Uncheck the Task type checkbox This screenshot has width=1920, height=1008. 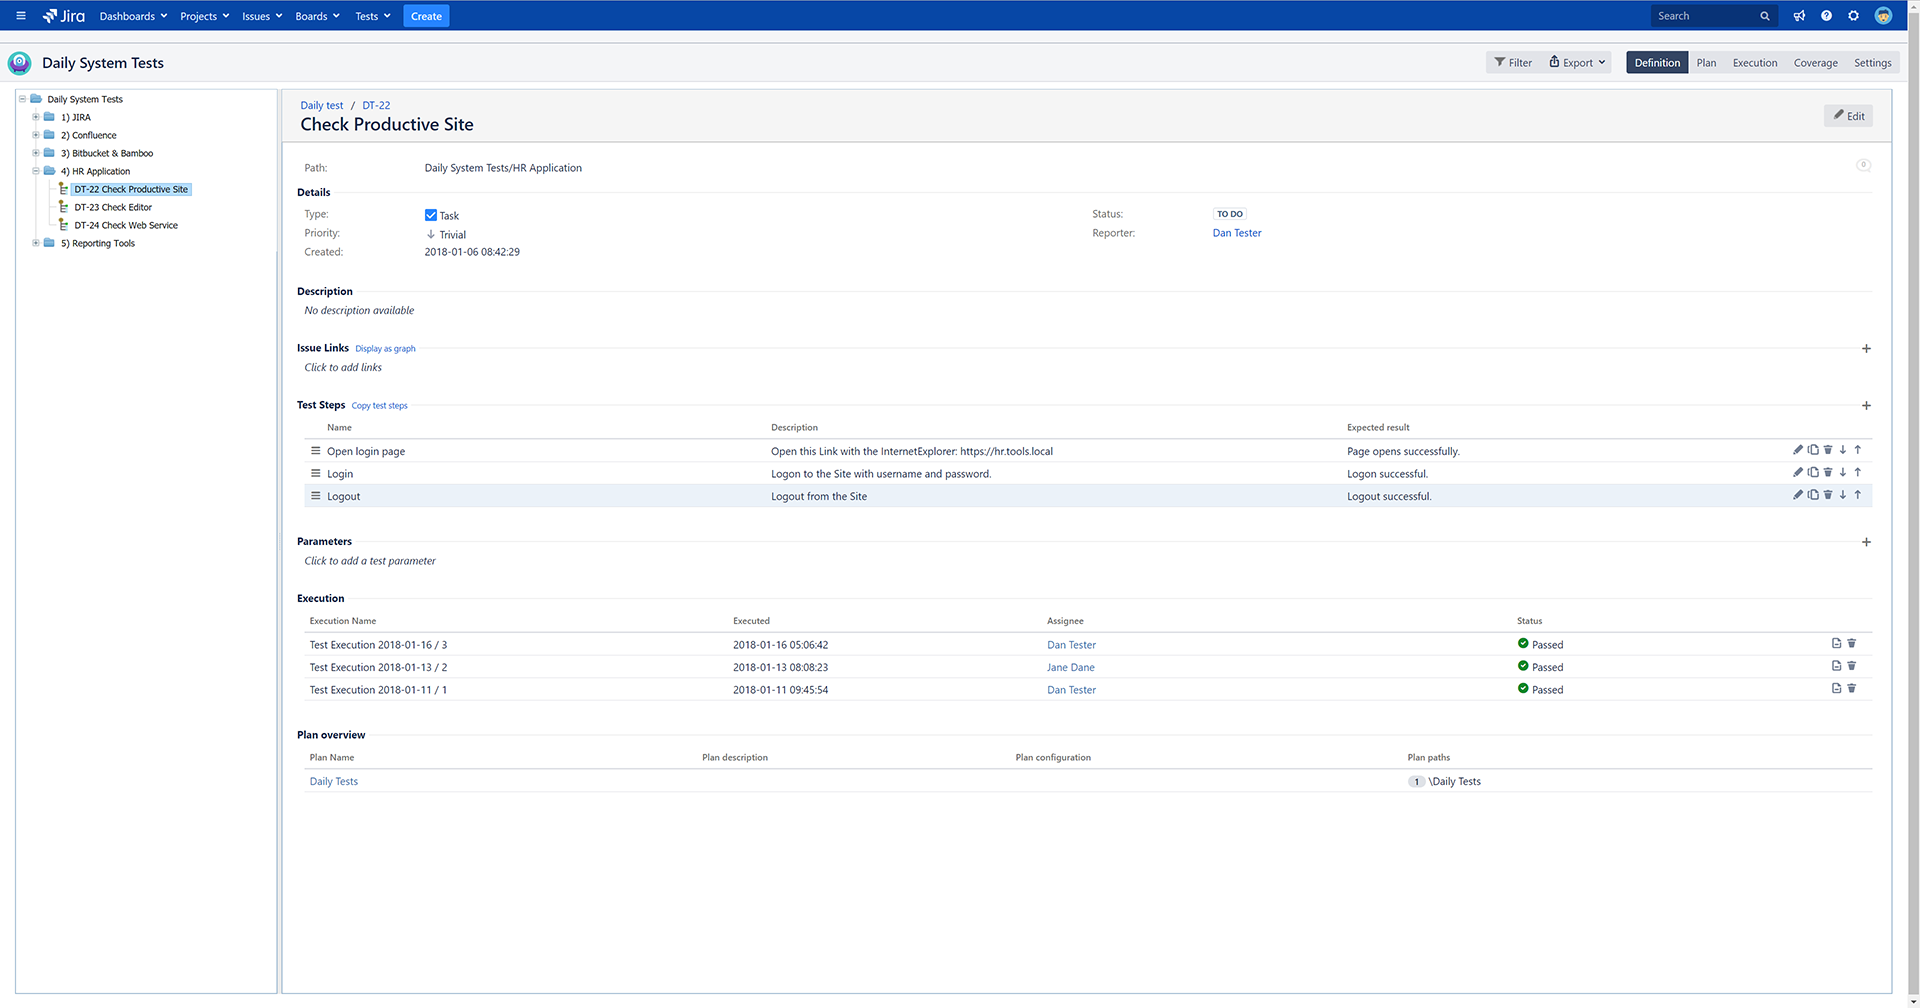(430, 214)
